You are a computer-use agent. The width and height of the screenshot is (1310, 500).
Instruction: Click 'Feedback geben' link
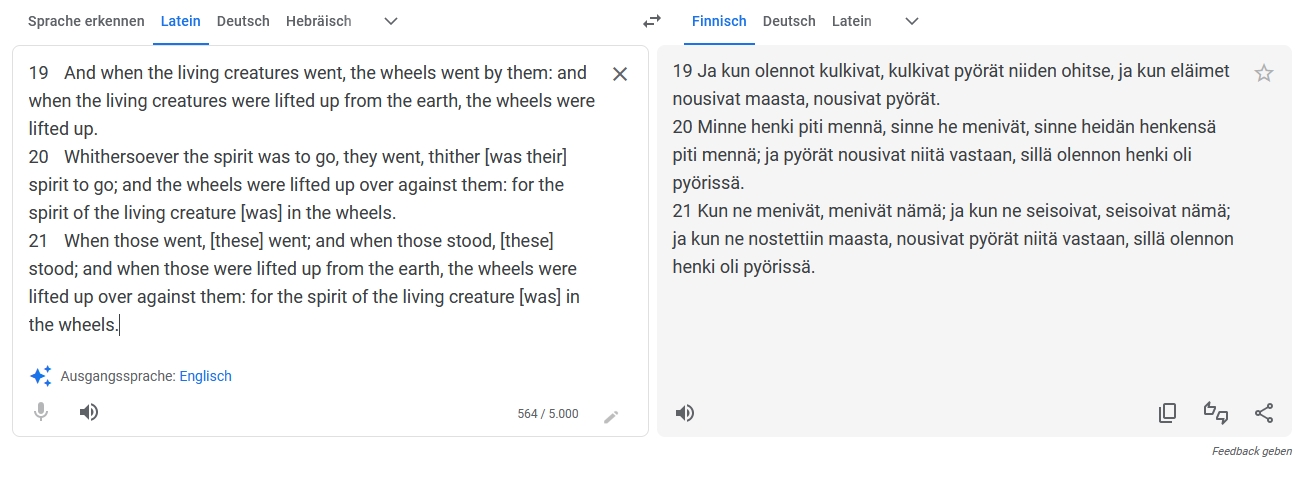click(x=1251, y=452)
